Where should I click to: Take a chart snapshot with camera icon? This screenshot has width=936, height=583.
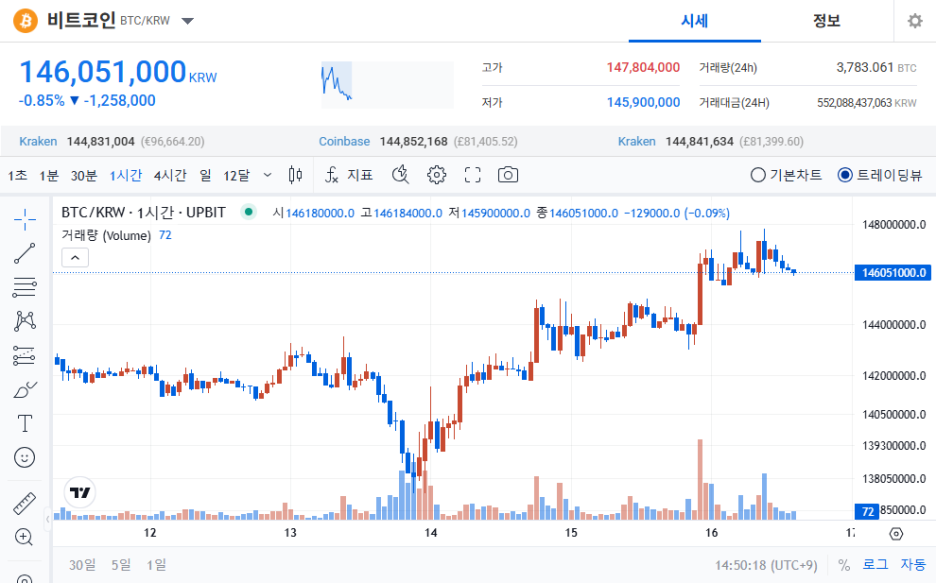tap(508, 175)
